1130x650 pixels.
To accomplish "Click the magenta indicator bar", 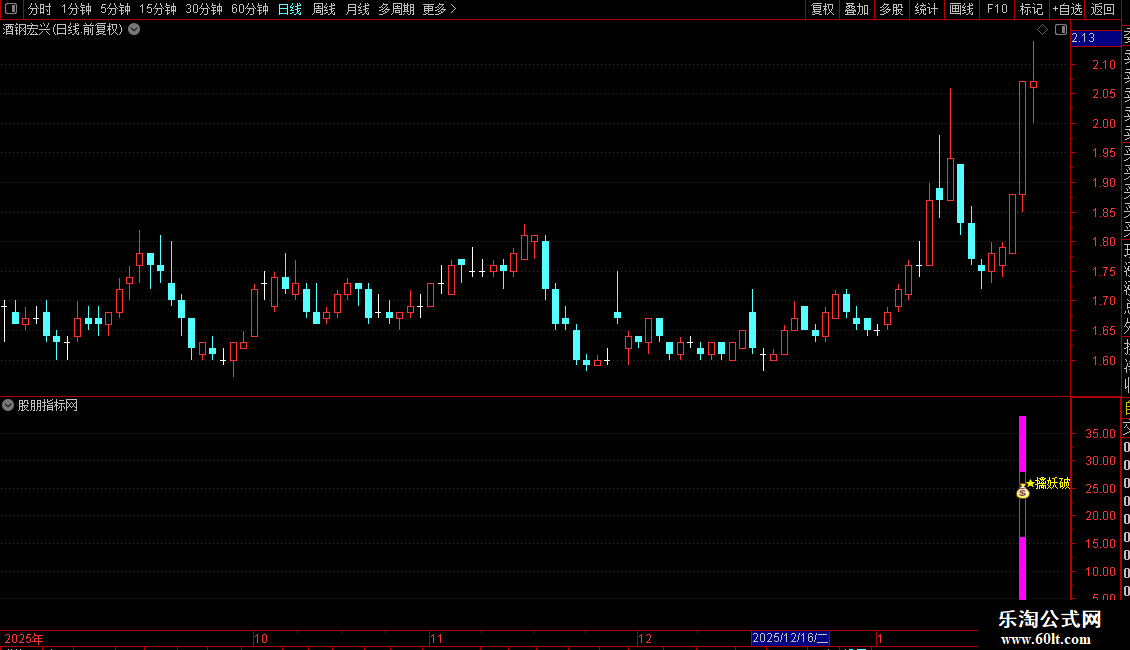I will click(1022, 507).
